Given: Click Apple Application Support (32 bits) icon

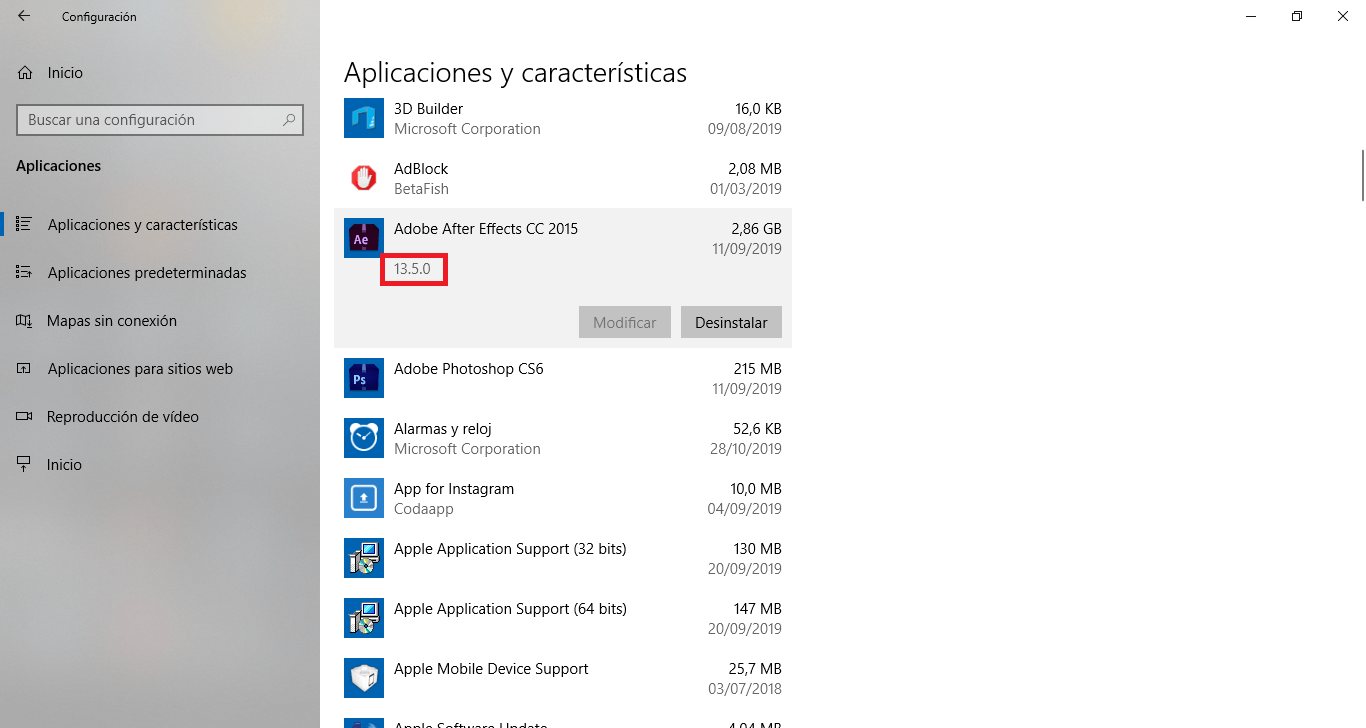Looking at the screenshot, I should [x=363, y=558].
